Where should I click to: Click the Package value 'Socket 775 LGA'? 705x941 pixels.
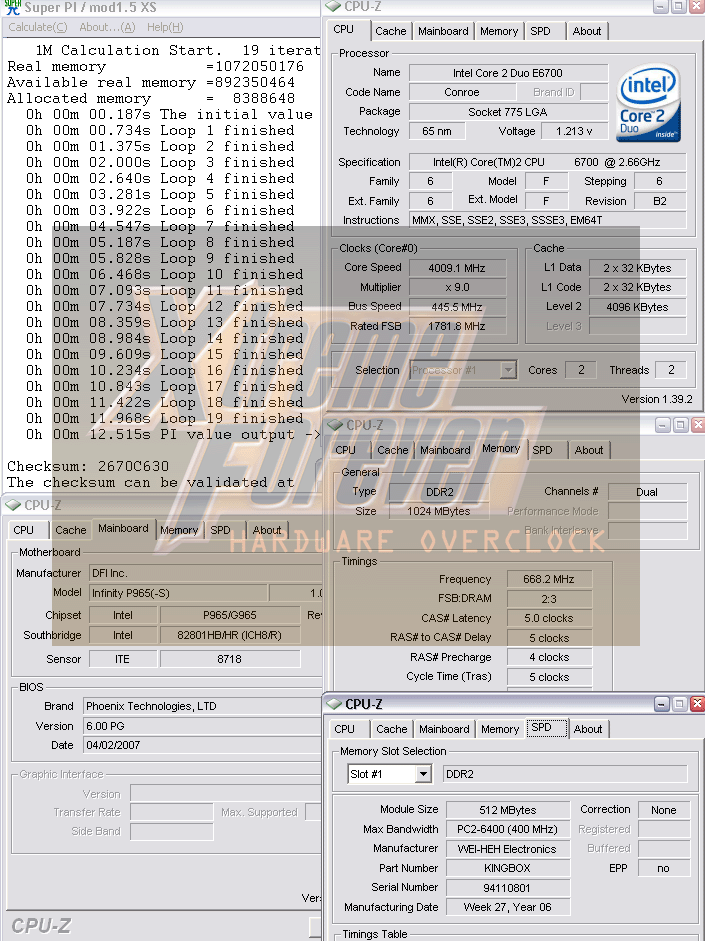[508, 112]
